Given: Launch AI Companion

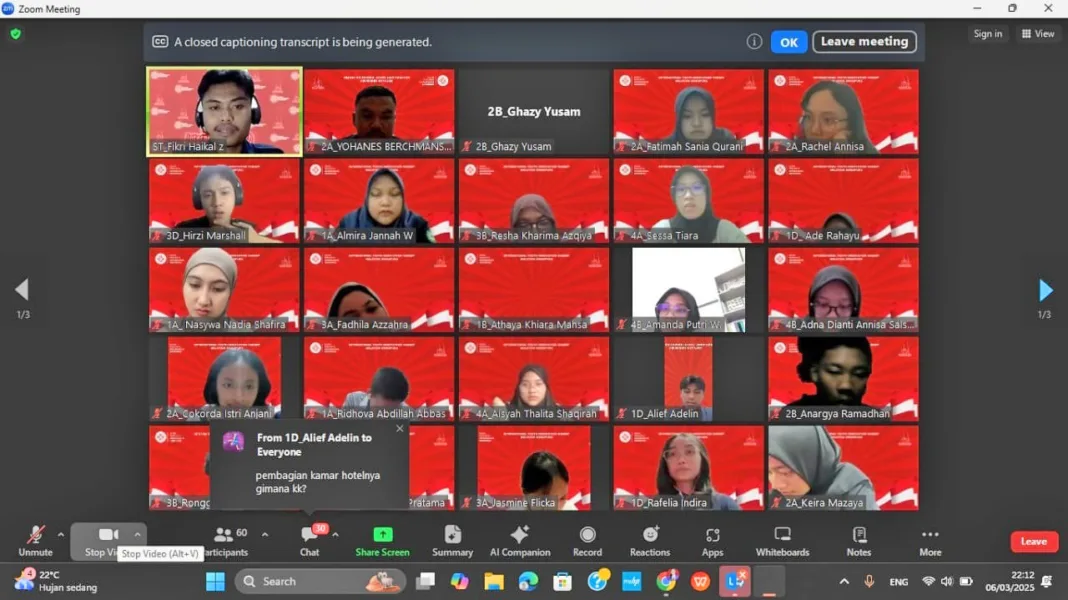Looking at the screenshot, I should (x=520, y=541).
